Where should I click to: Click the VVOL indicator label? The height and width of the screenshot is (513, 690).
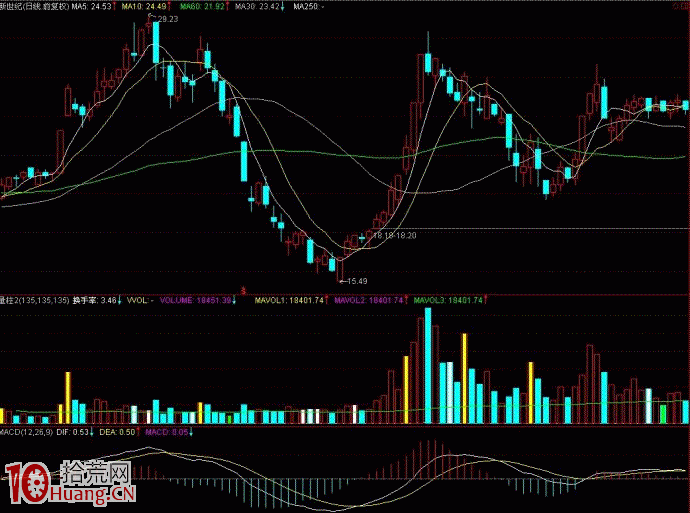click(x=140, y=300)
